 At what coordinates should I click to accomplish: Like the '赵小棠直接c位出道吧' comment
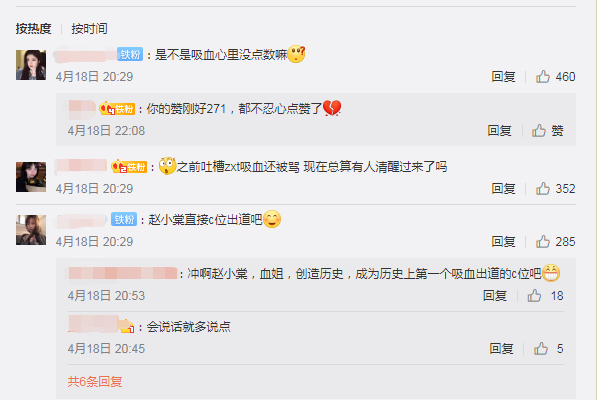tap(543, 241)
